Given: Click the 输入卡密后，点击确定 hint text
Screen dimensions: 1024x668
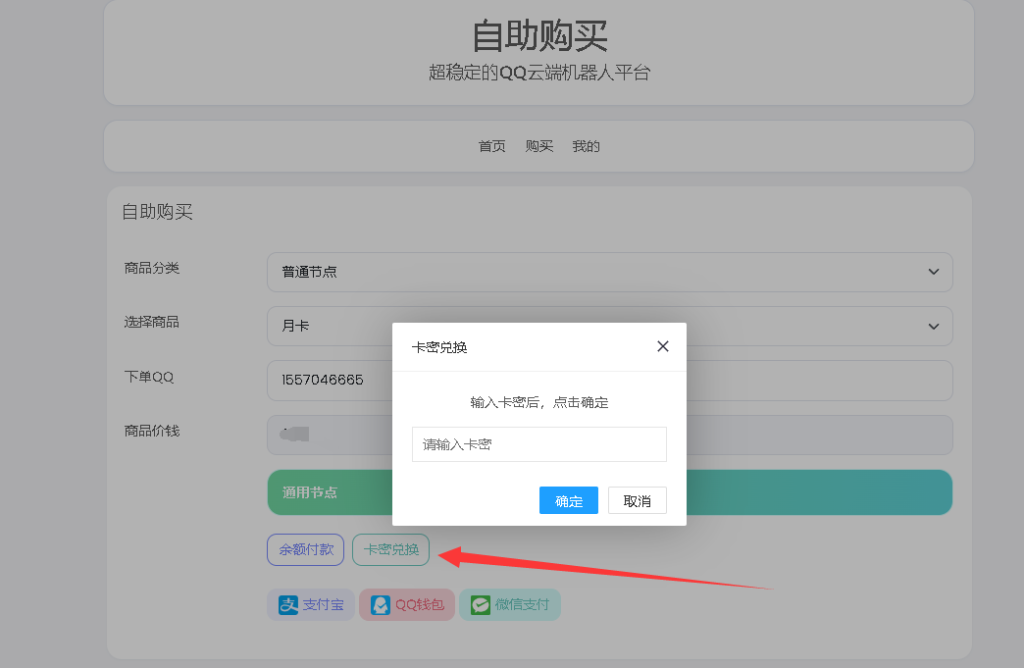Looking at the screenshot, I should pos(539,403).
